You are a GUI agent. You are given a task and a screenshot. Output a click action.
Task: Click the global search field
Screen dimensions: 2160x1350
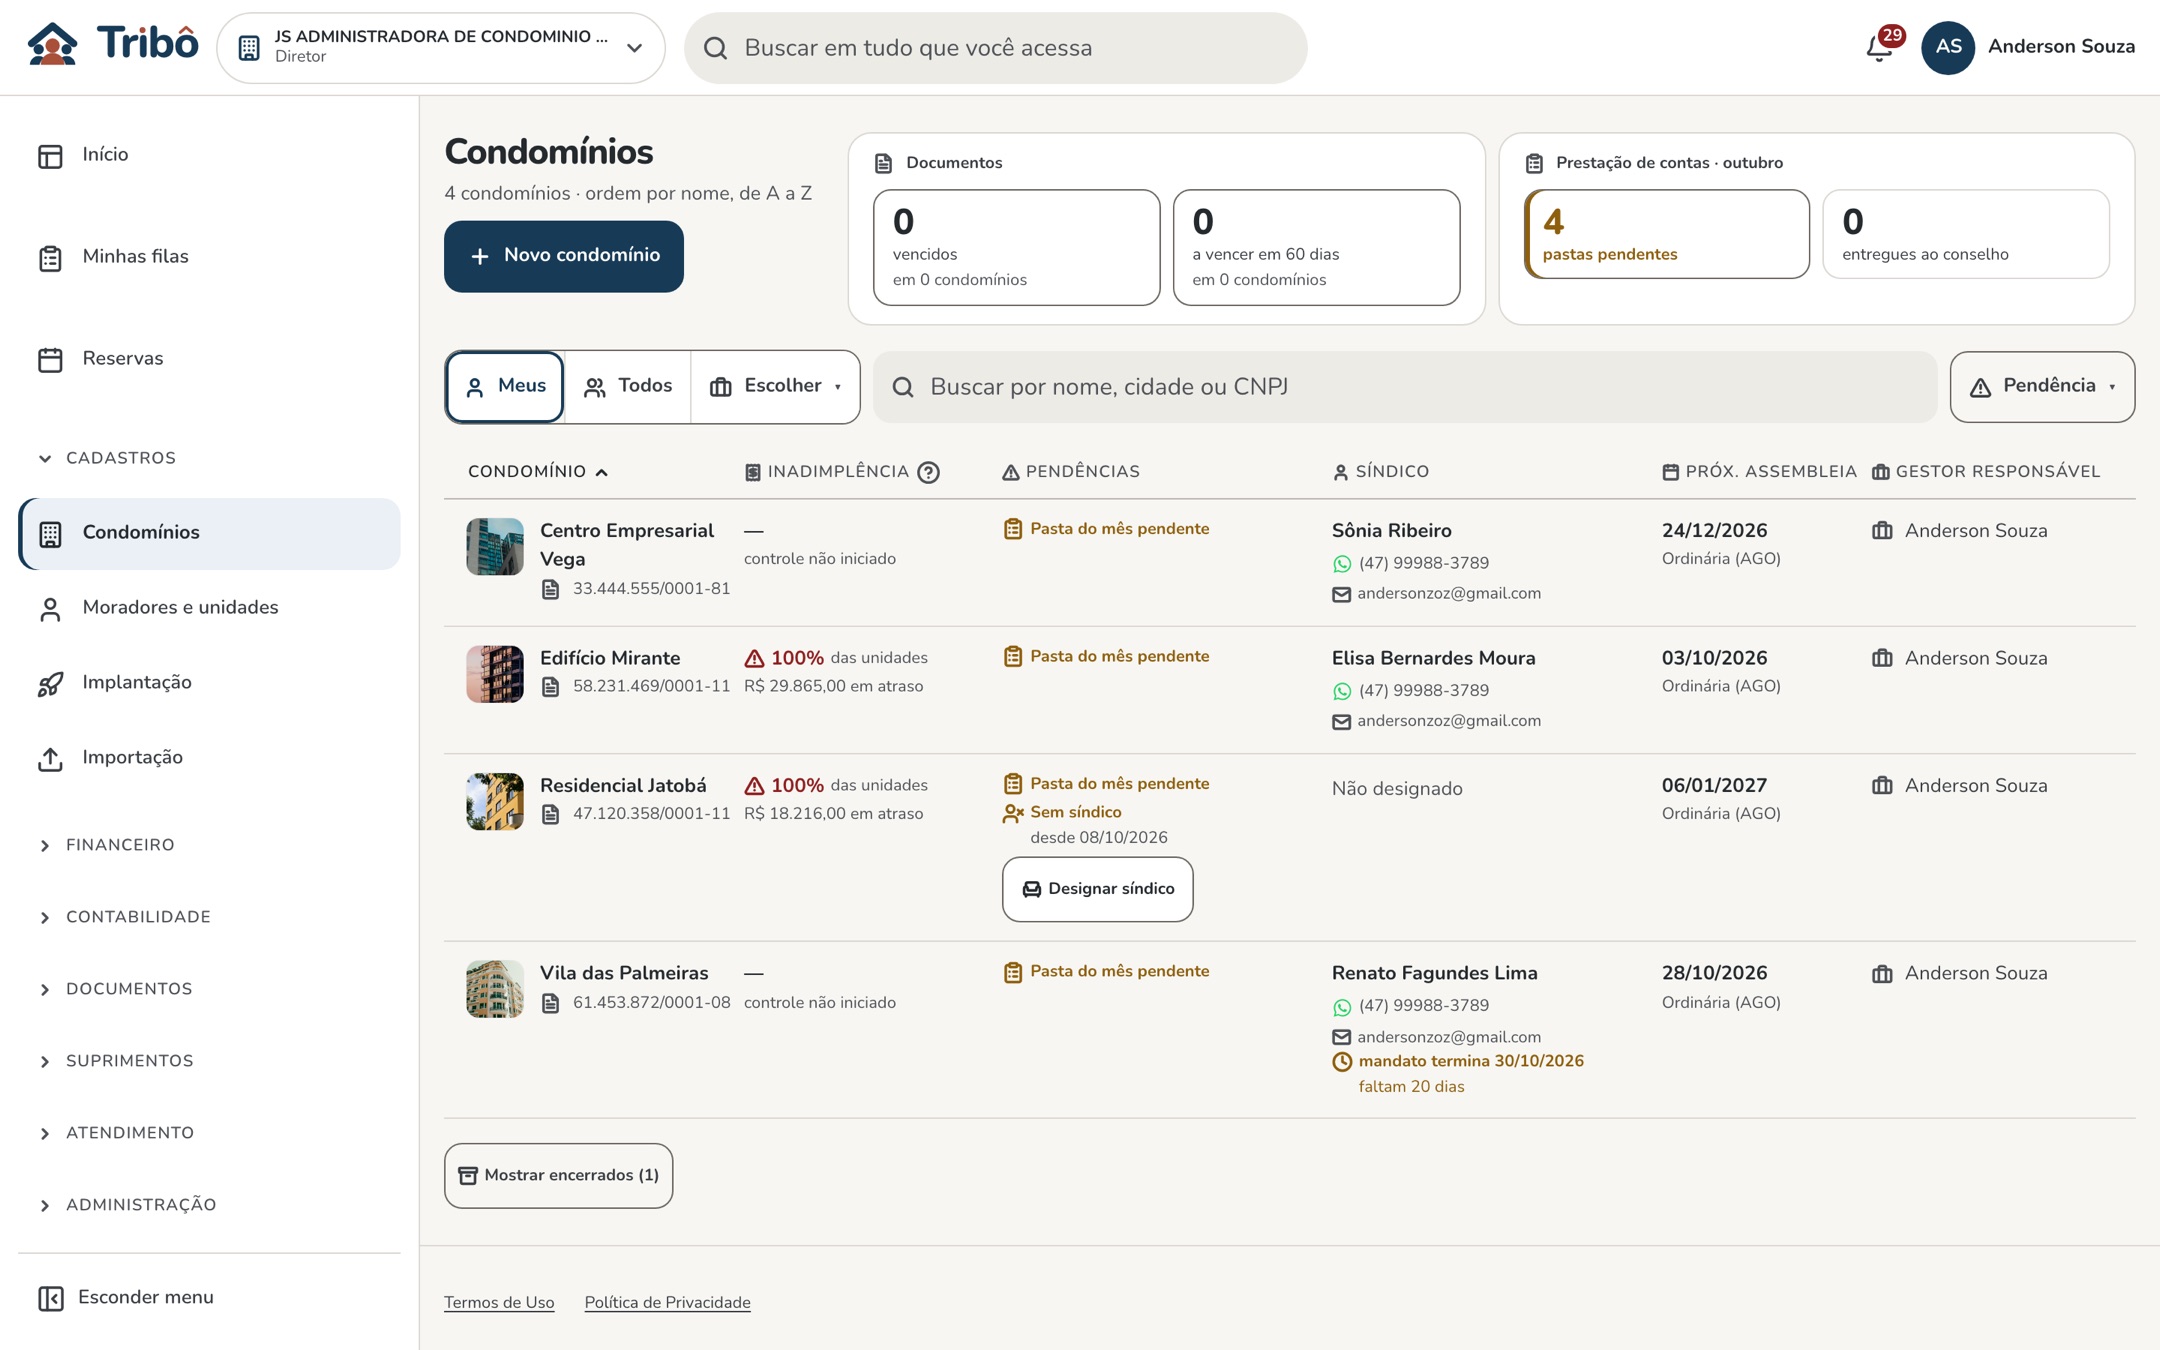995,47
